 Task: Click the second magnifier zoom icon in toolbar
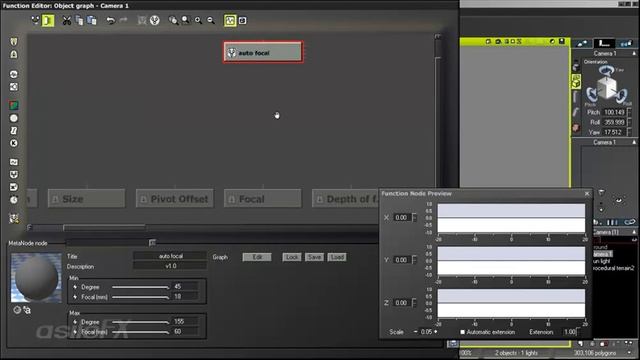tap(186, 20)
